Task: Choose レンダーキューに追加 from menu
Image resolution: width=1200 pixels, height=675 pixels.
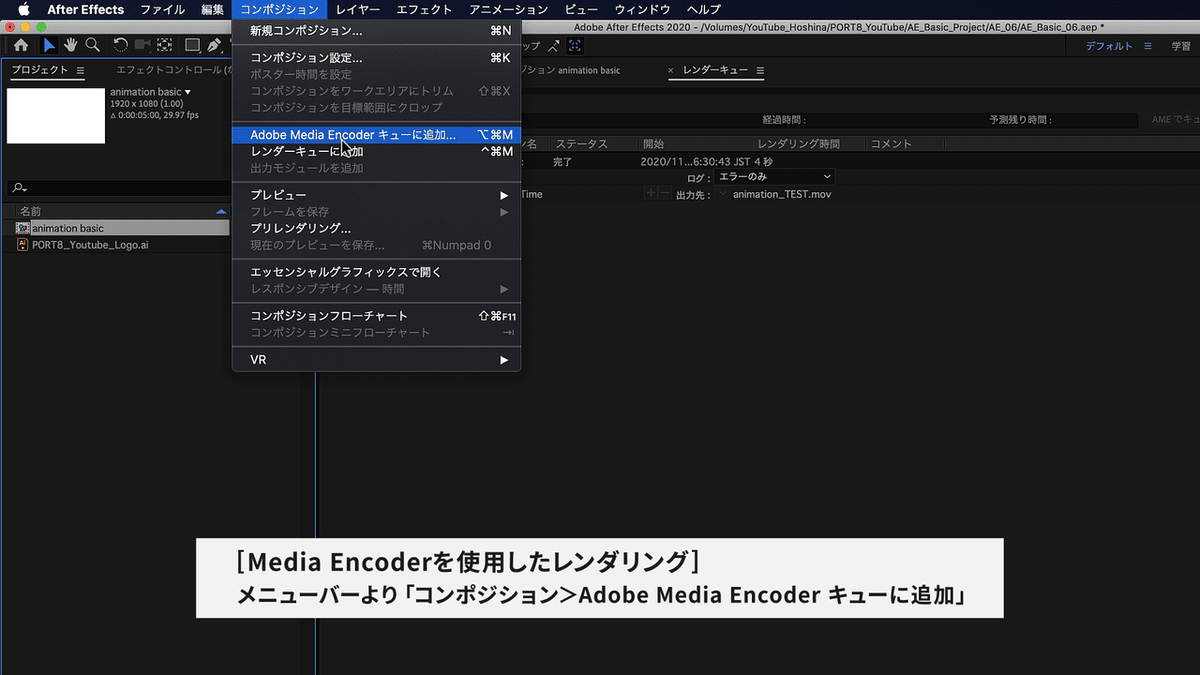Action: pos(376,151)
